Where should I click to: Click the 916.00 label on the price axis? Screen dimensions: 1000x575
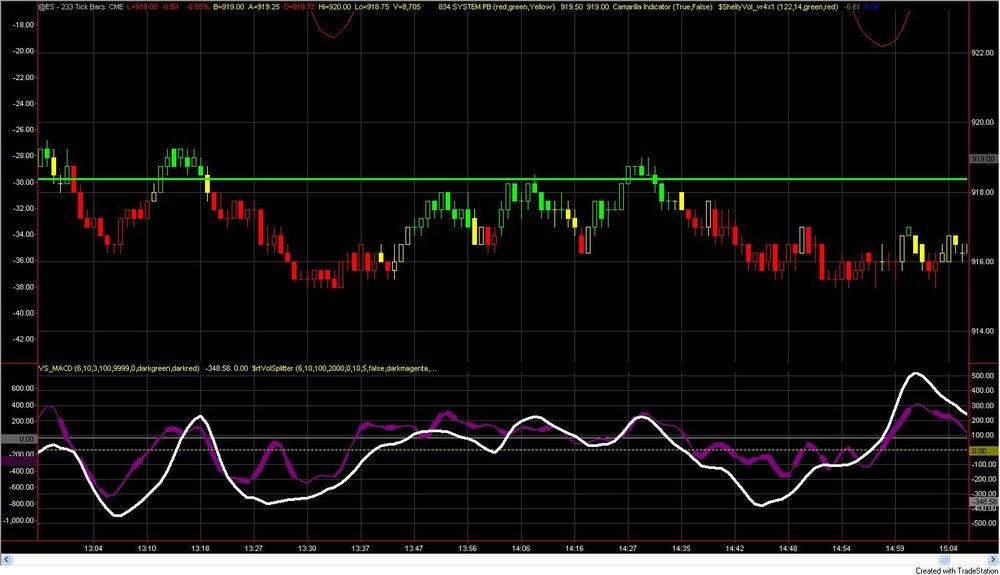pyautogui.click(x=982, y=262)
